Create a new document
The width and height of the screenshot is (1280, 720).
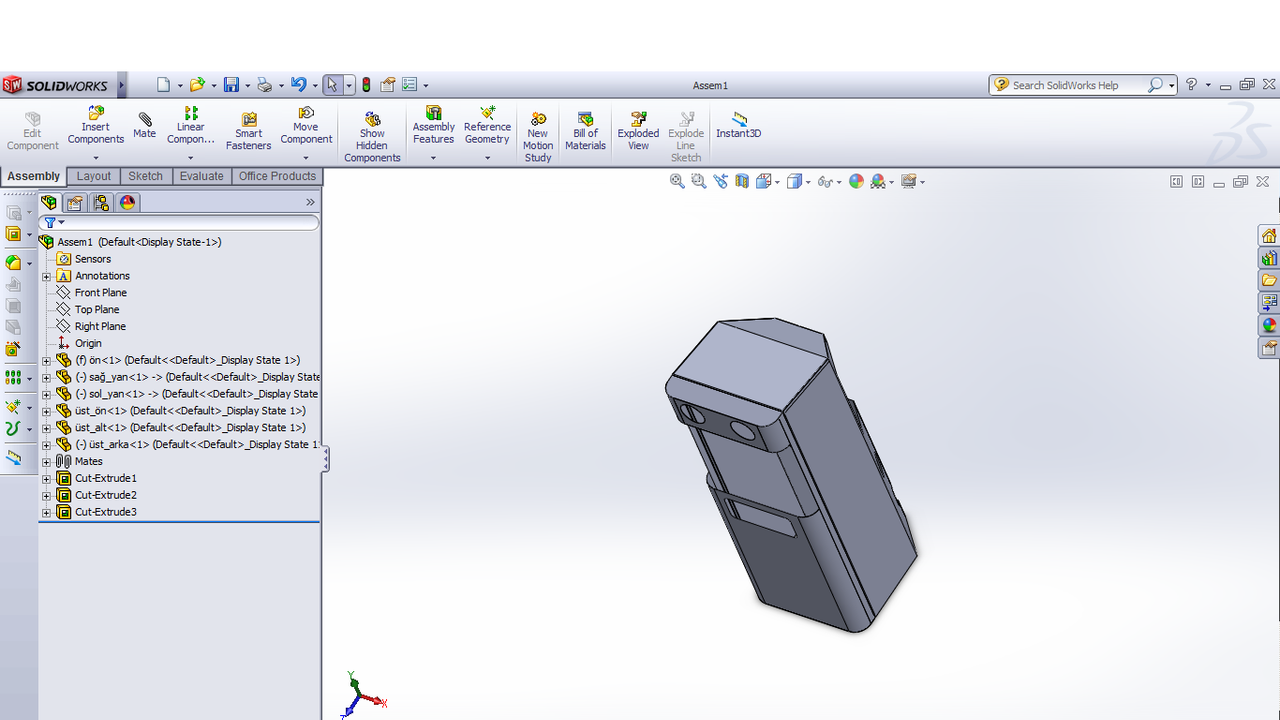[x=164, y=85]
